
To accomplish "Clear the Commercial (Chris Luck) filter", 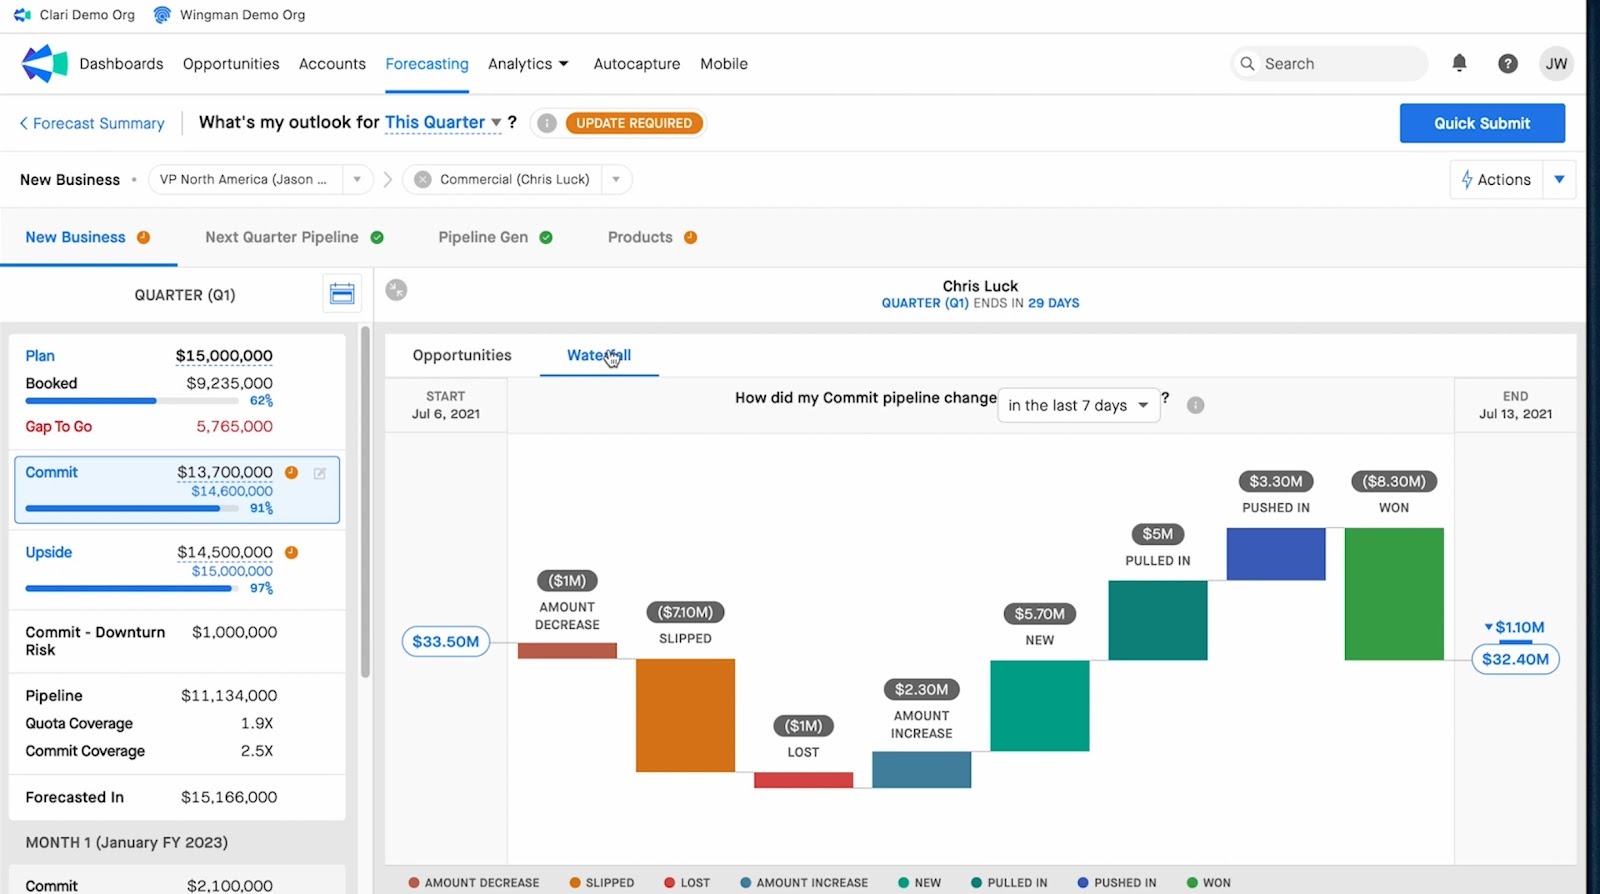I will click(x=423, y=179).
